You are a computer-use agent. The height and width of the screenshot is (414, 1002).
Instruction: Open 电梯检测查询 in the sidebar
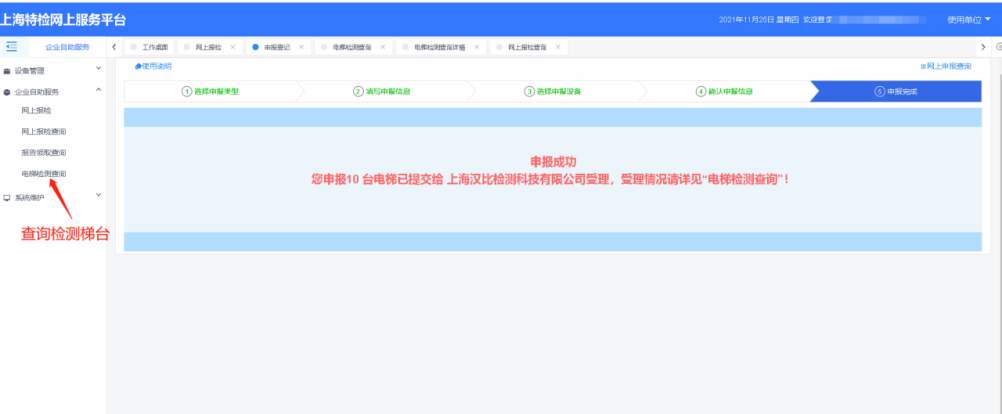[43, 174]
